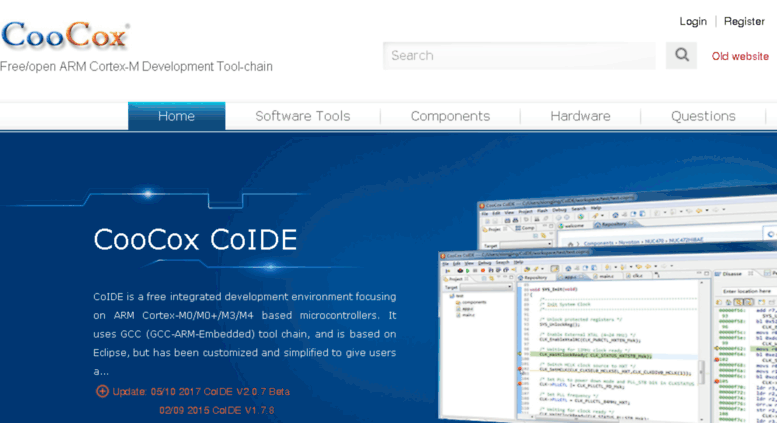Click the CooCox CoIDE banner heading

click(195, 240)
